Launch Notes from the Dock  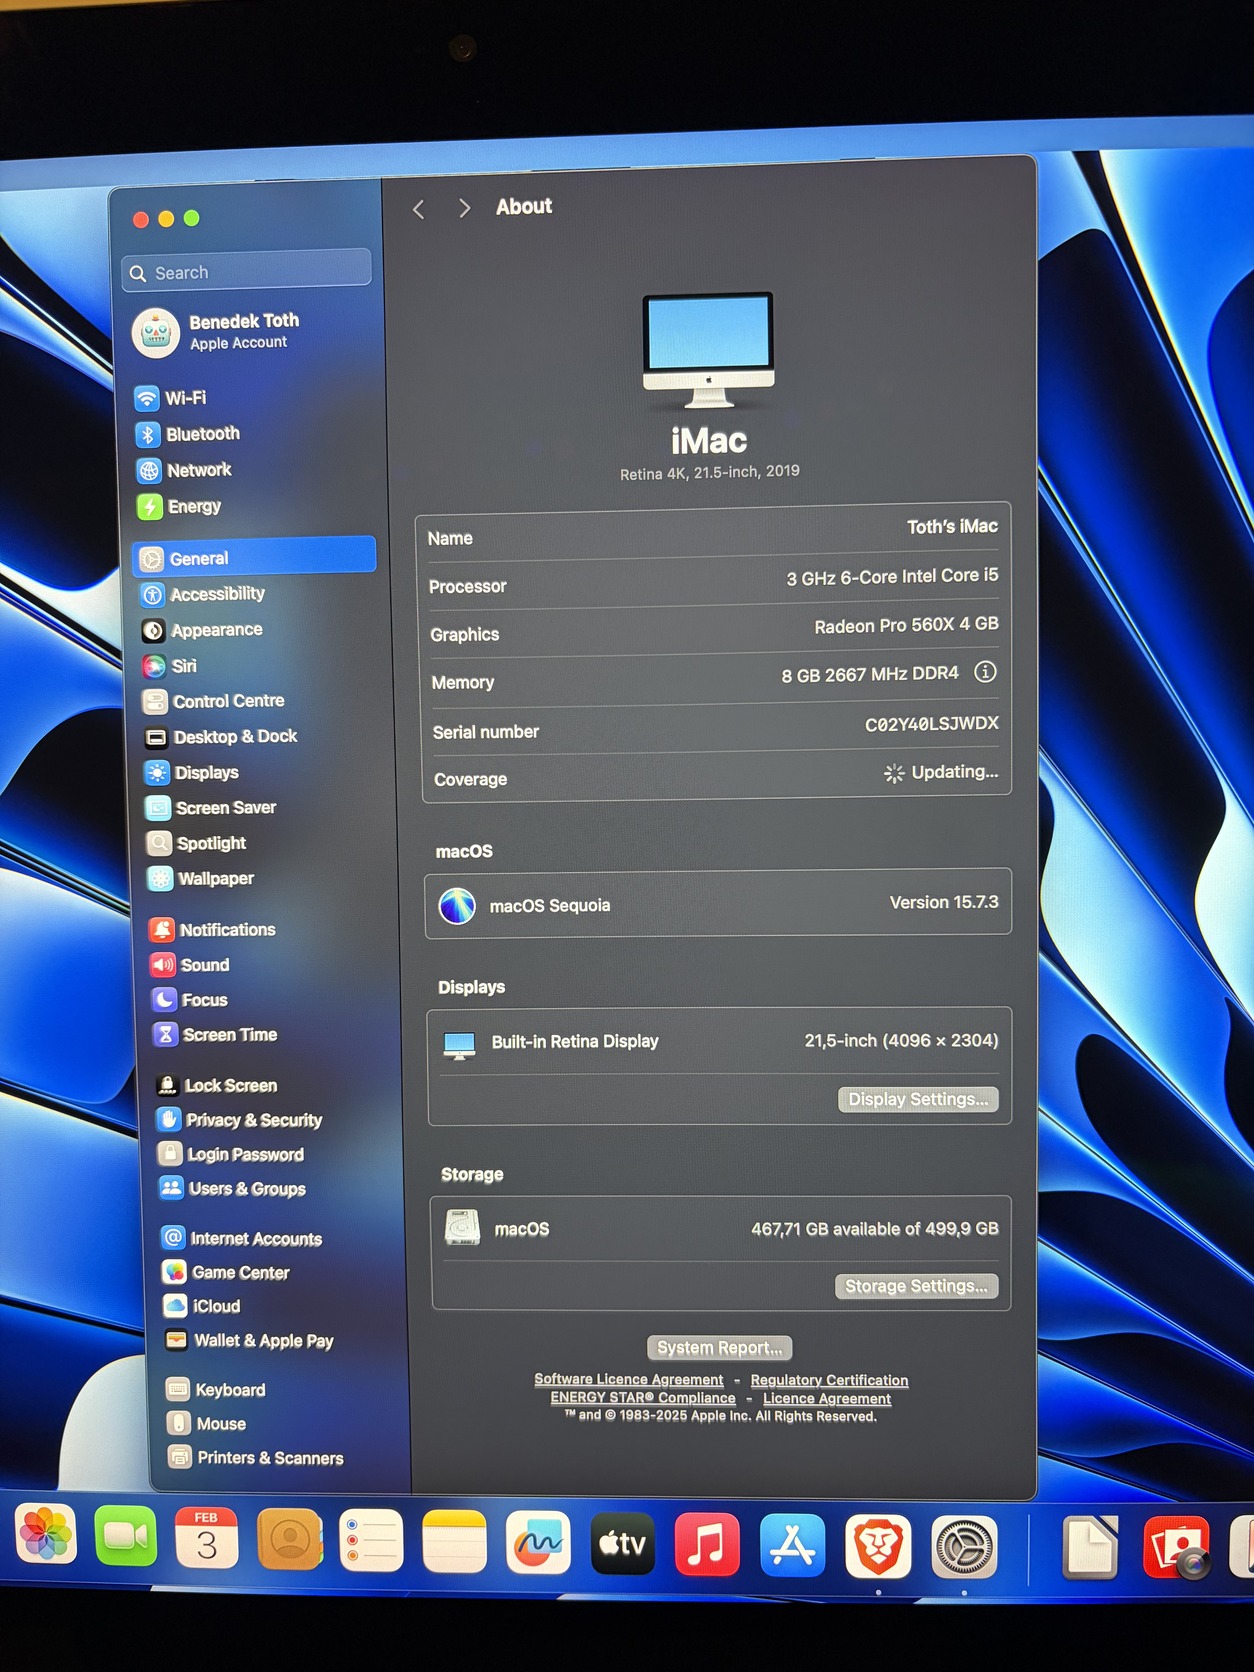click(455, 1541)
